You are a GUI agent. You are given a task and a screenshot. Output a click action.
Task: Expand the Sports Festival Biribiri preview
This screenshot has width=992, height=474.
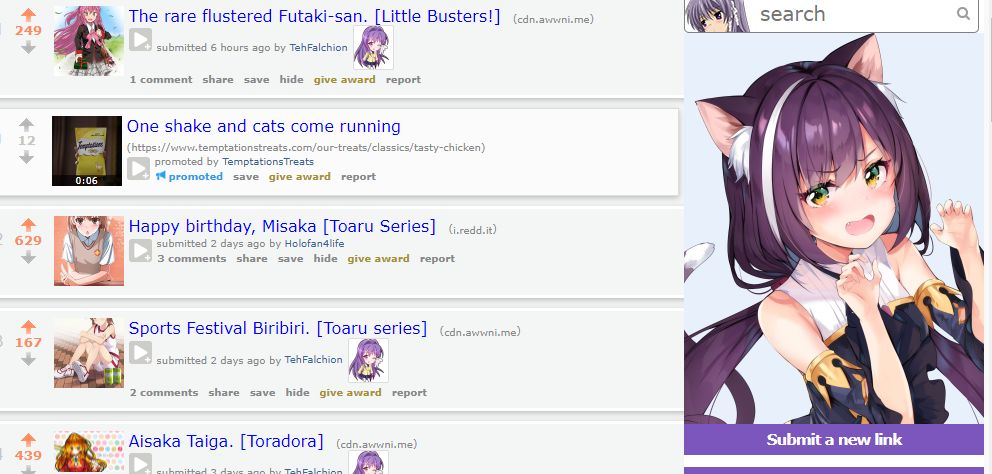140,352
